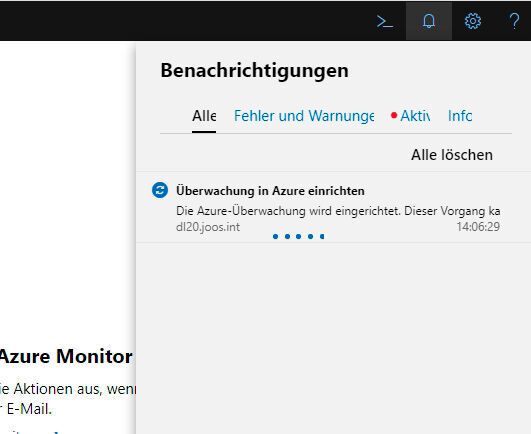Open the PowerShell console icon

pyautogui.click(x=385, y=21)
